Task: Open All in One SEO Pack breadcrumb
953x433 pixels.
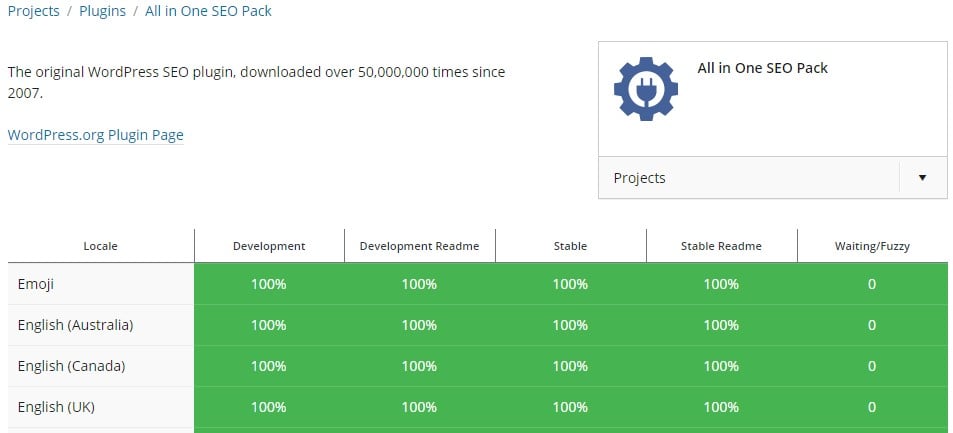Action: [x=208, y=11]
